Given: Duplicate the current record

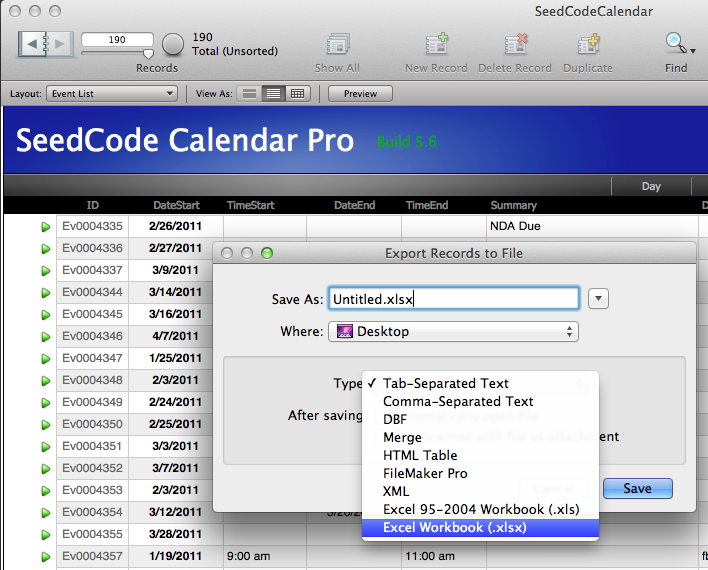Looking at the screenshot, I should pyautogui.click(x=588, y=44).
